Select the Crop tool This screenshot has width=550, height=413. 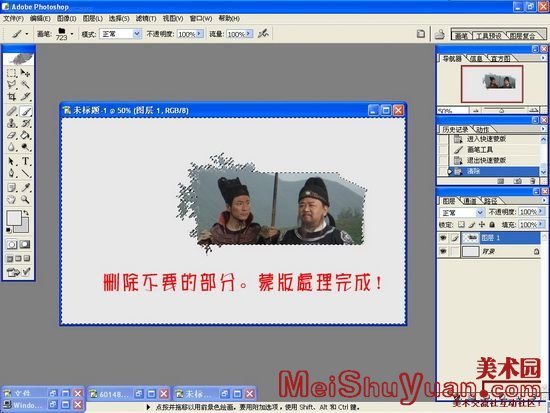[x=12, y=96]
